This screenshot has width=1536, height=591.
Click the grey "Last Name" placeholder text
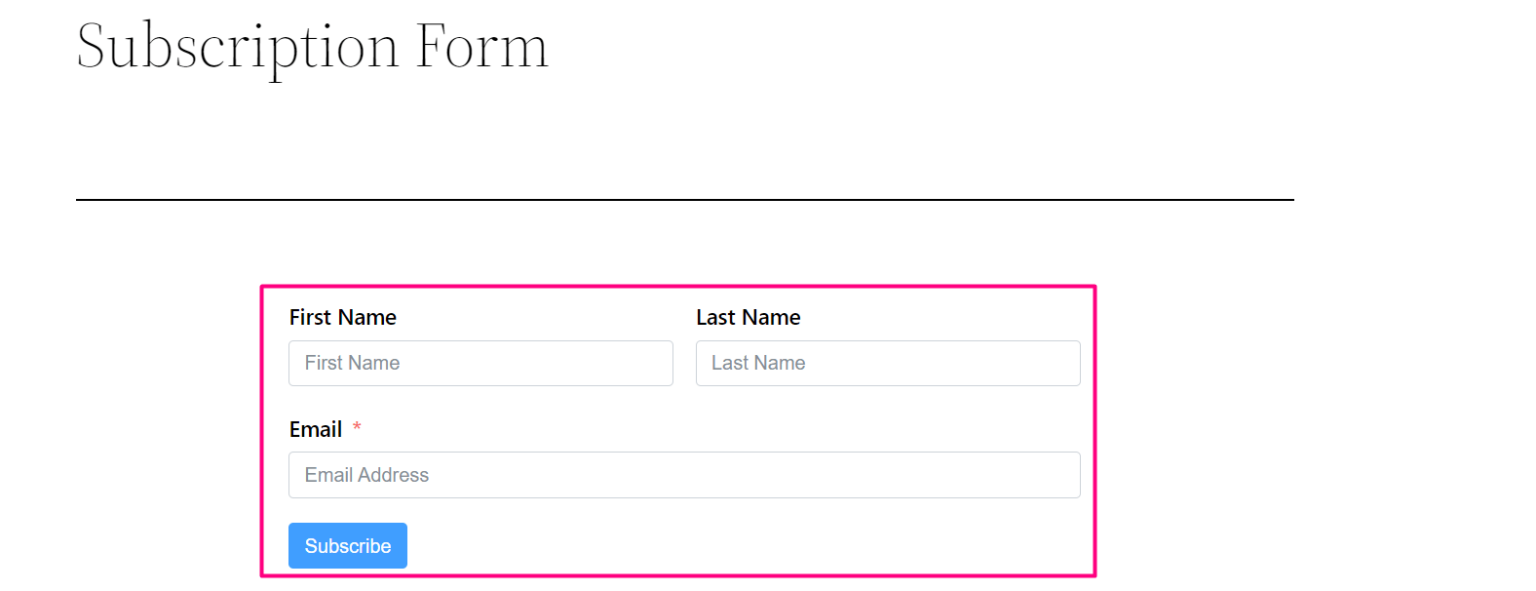[x=758, y=363]
